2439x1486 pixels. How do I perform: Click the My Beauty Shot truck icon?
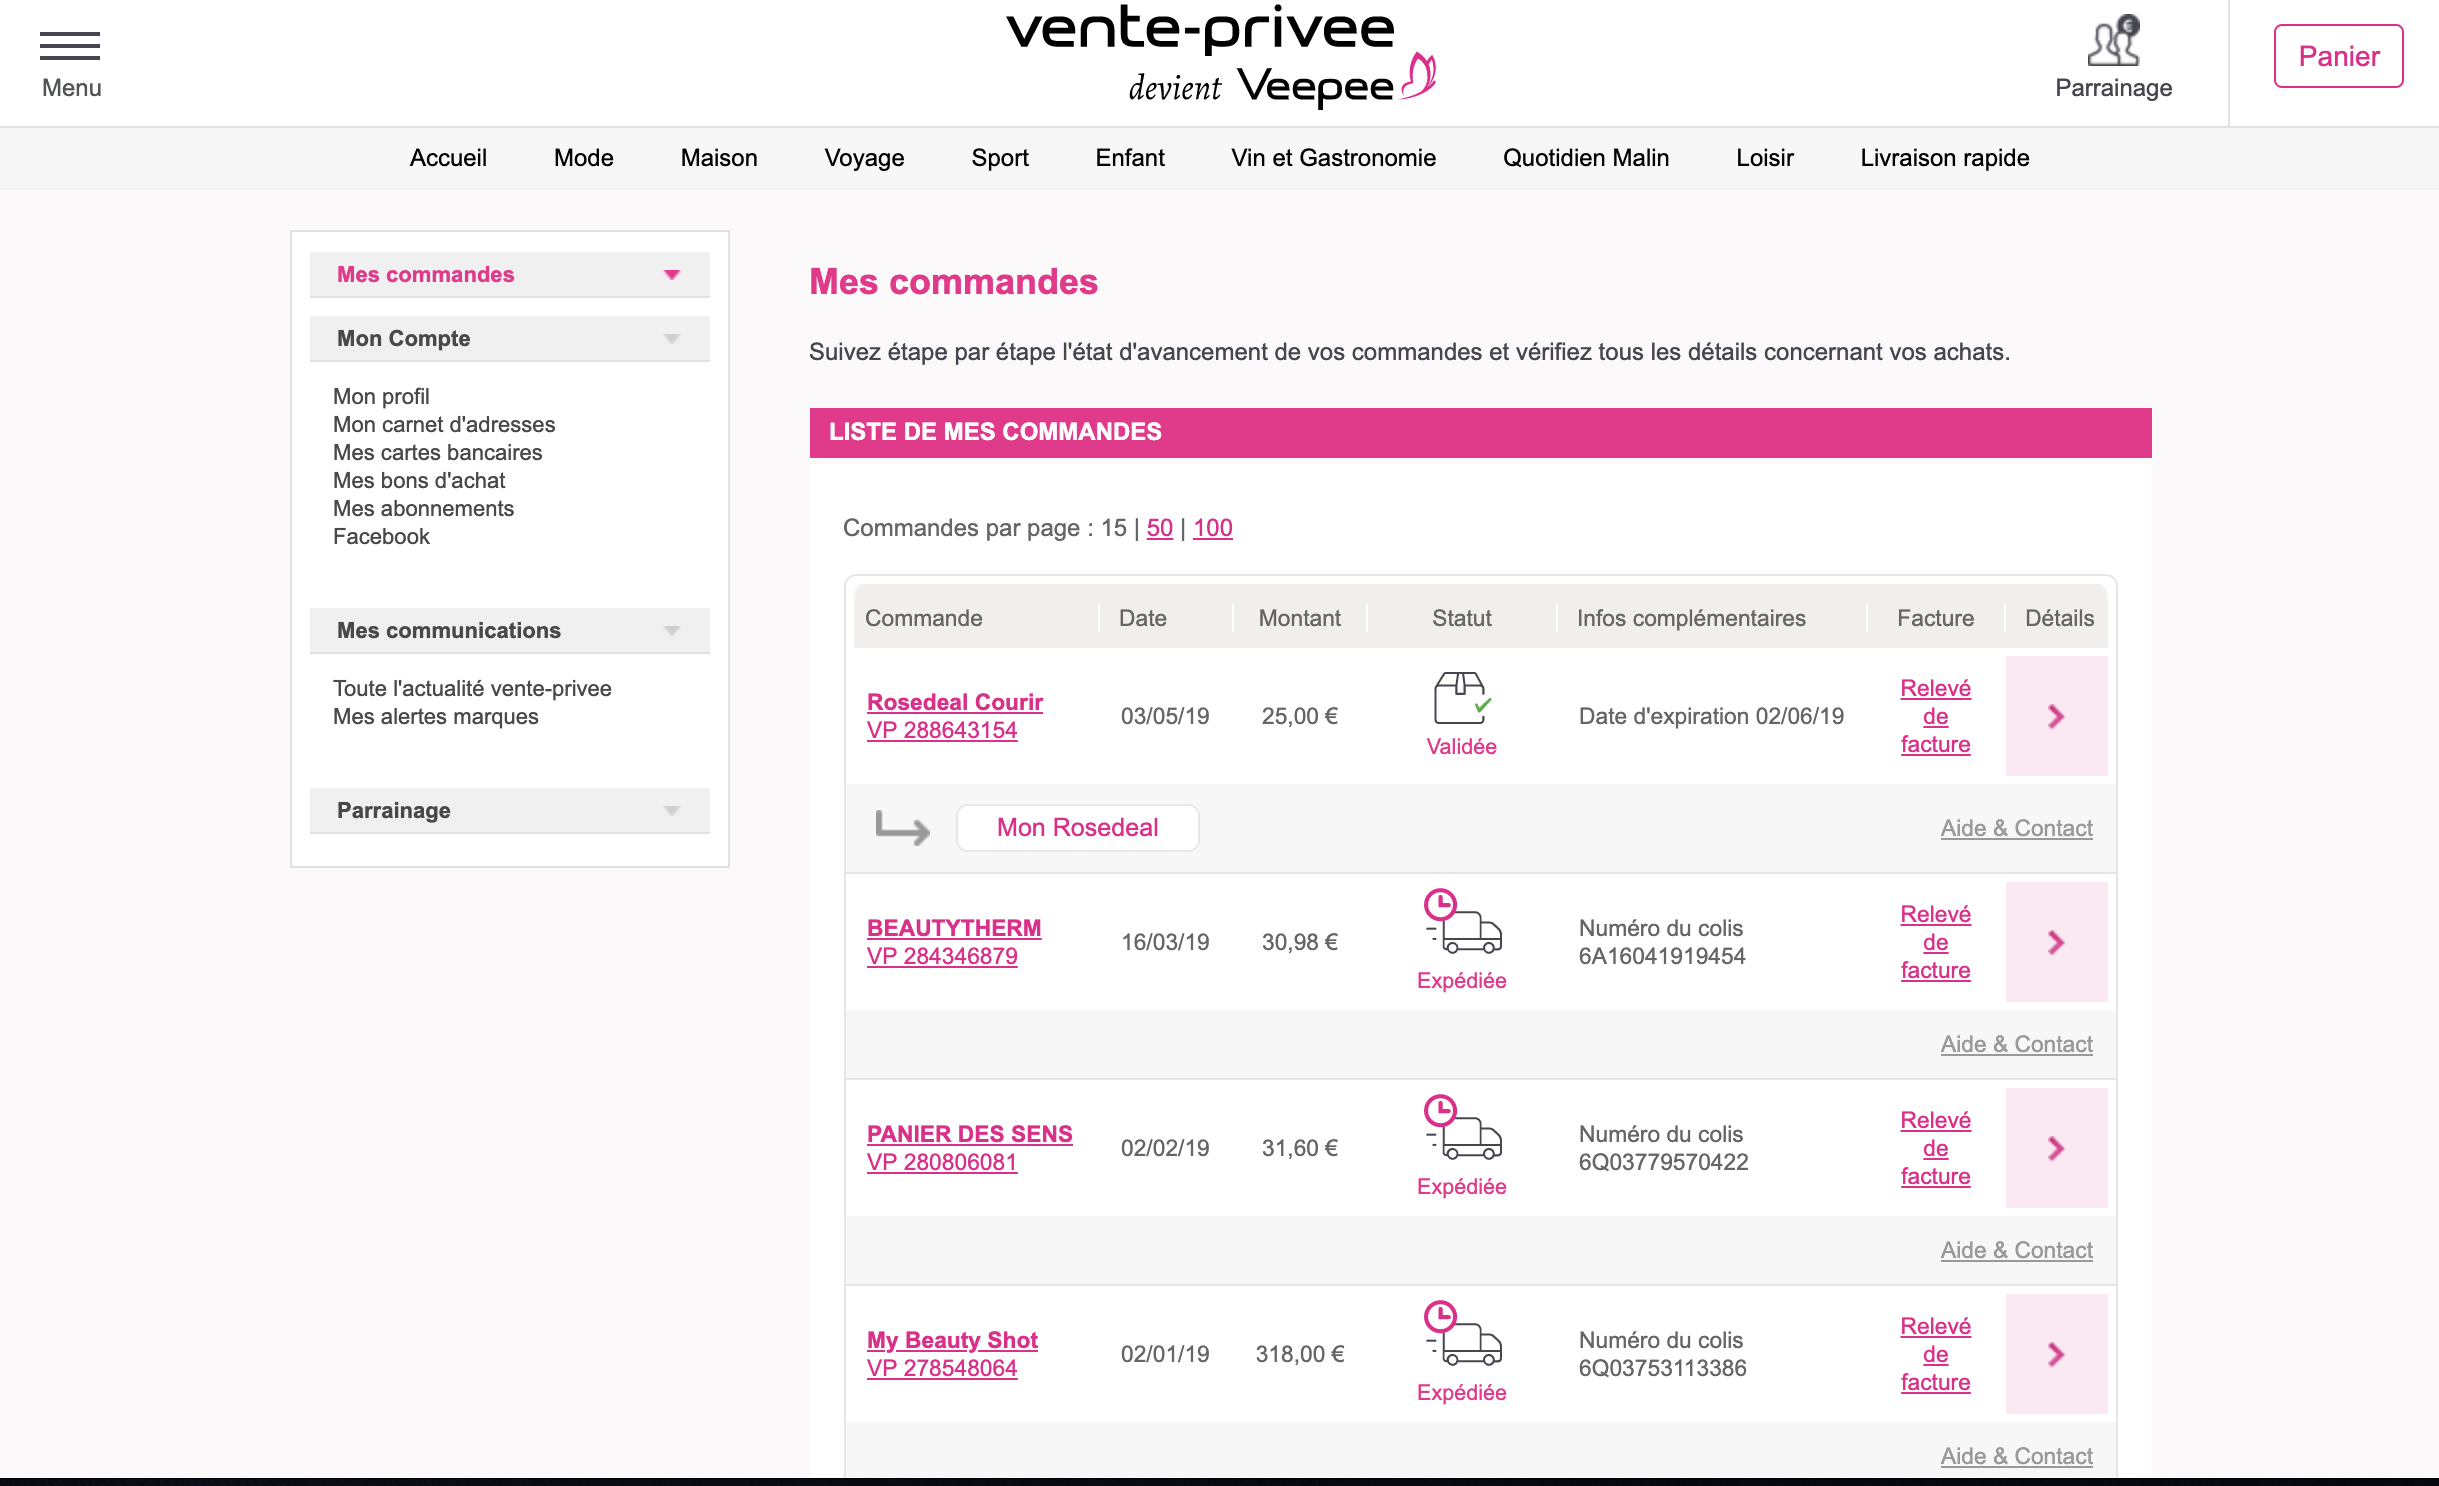pyautogui.click(x=1461, y=1334)
